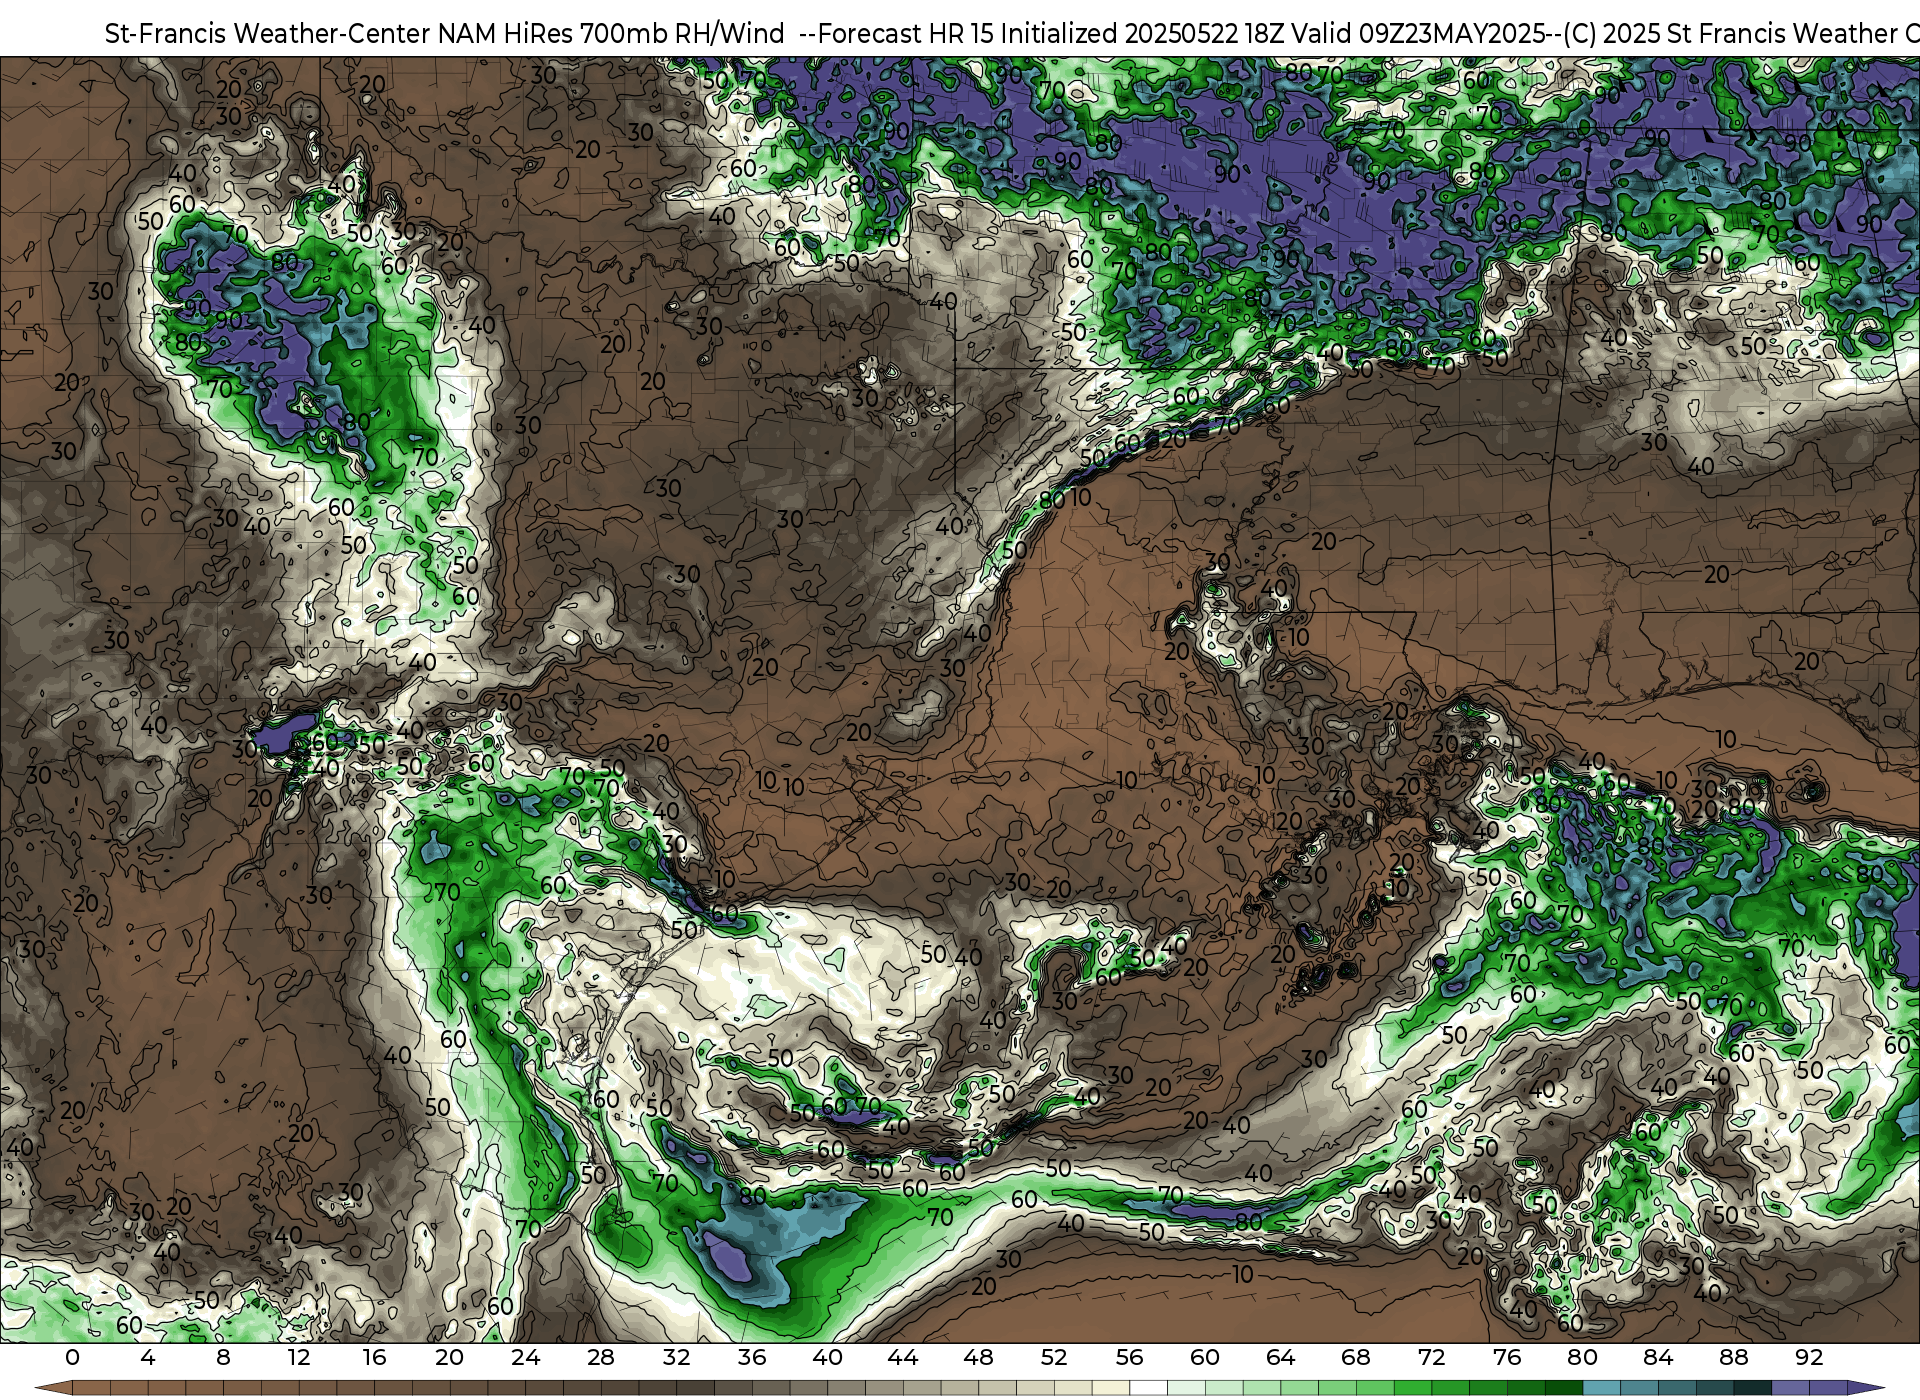This screenshot has height=1400, width=1920.
Task: Click the colorbar scale label 48
Action: [x=978, y=1357]
